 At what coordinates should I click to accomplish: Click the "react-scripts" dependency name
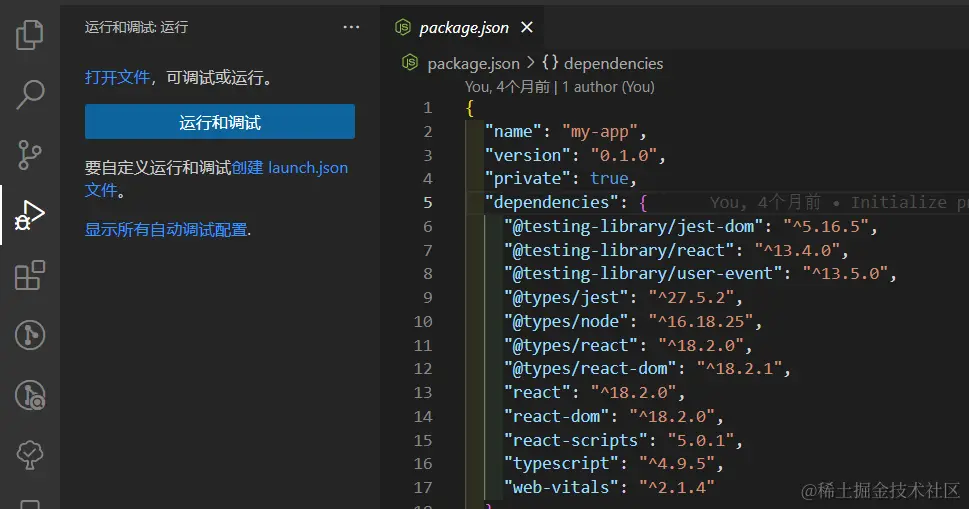click(x=576, y=440)
